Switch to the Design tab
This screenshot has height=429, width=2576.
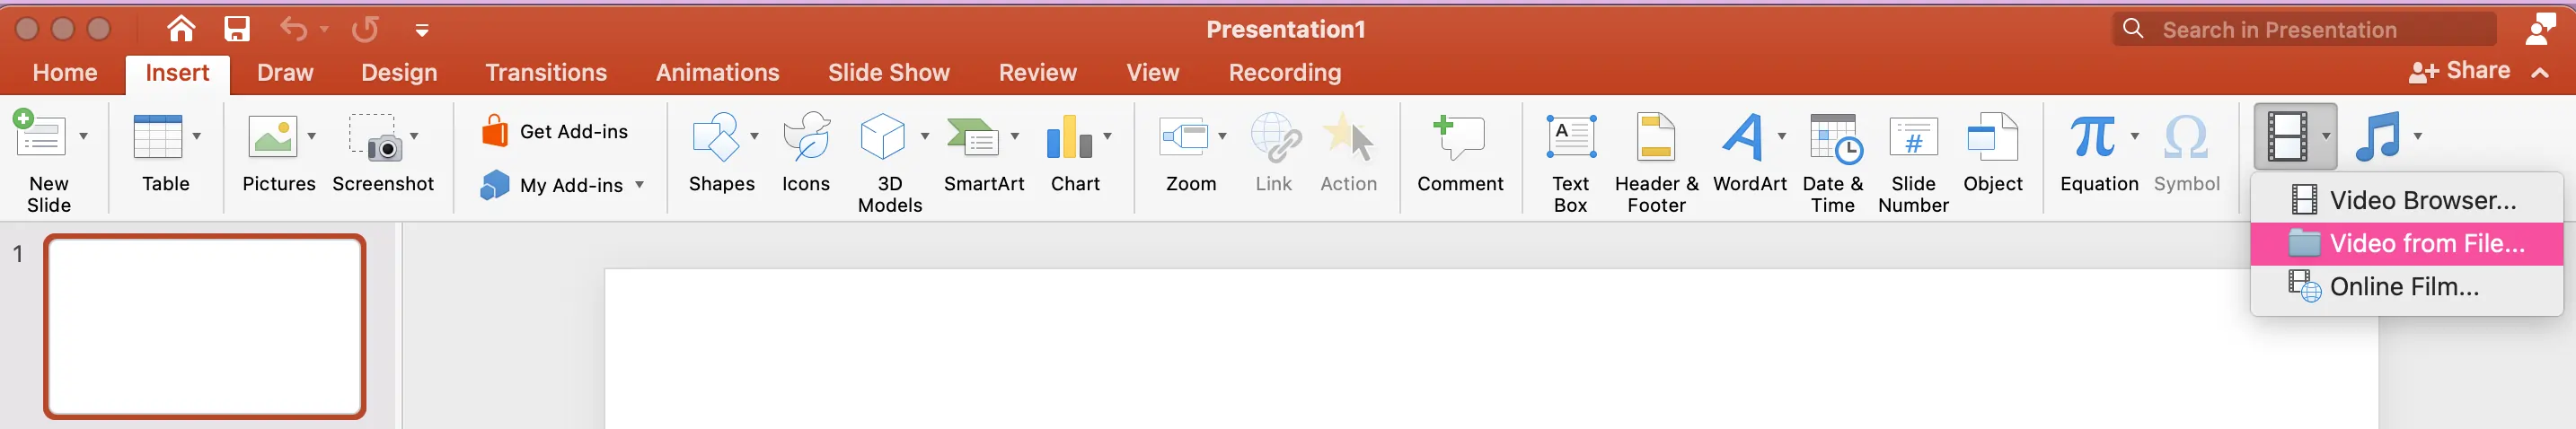(x=399, y=72)
